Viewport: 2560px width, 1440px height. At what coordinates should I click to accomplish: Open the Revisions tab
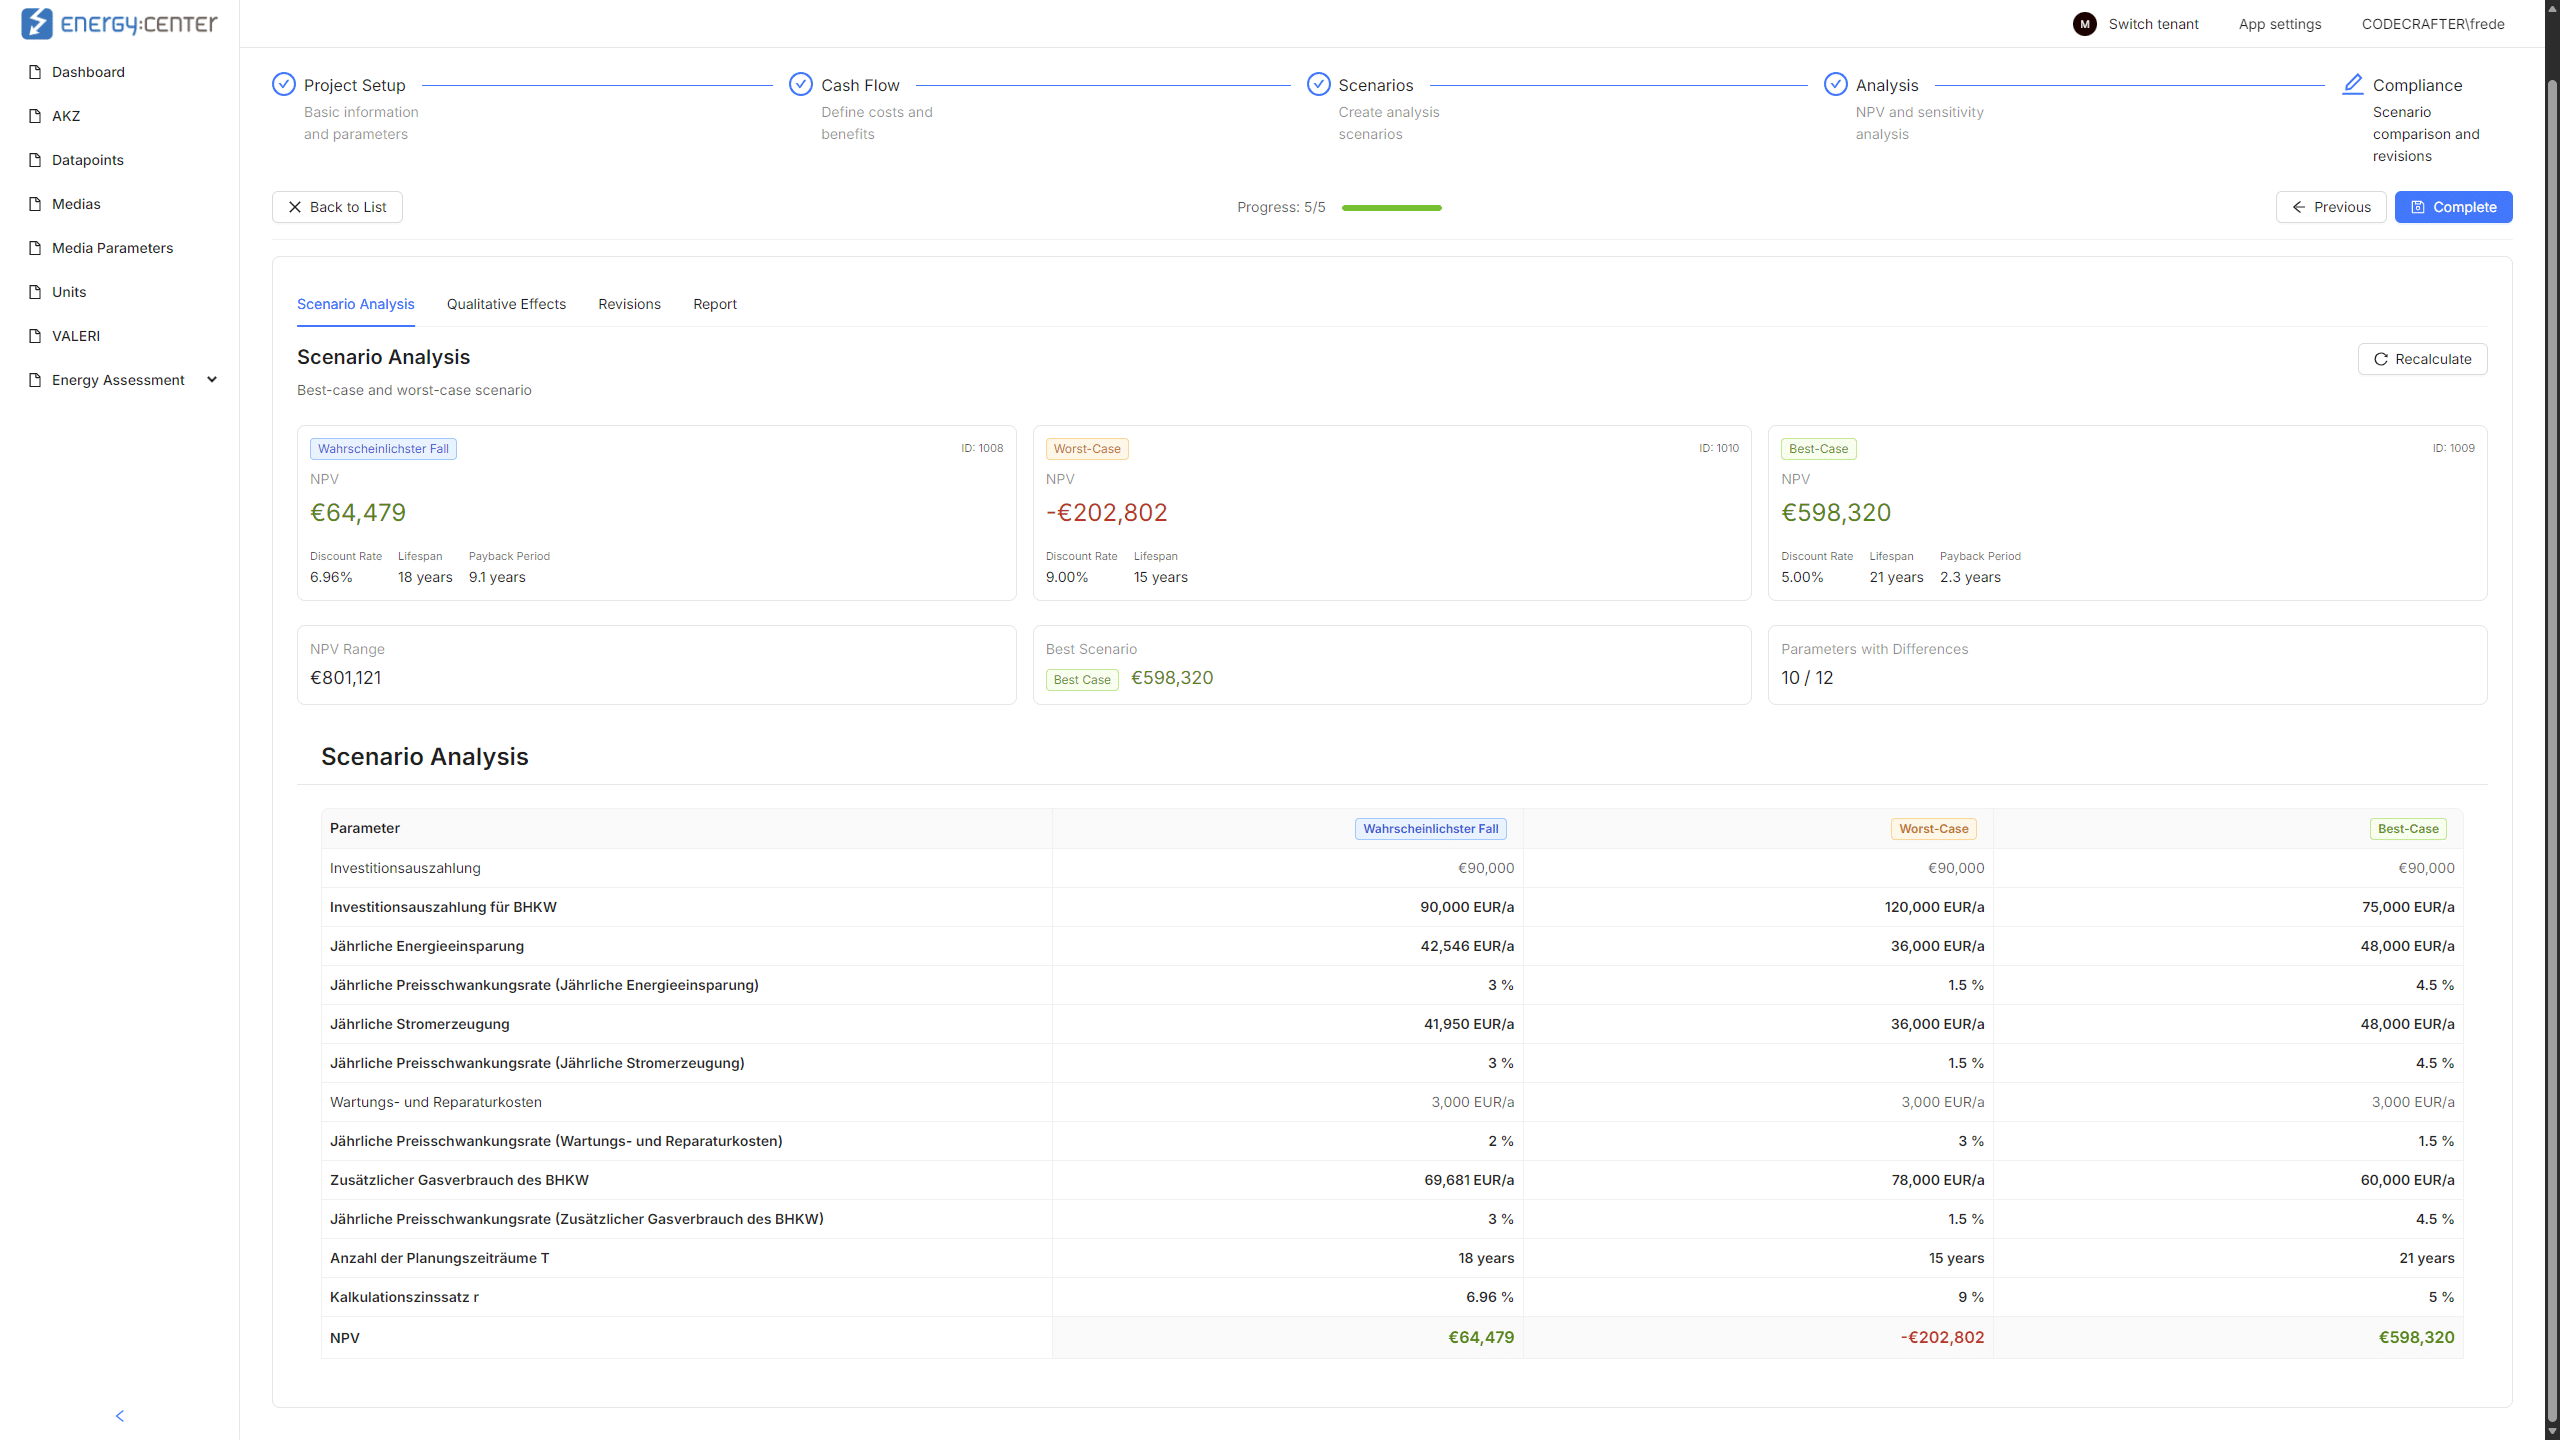pos(629,304)
